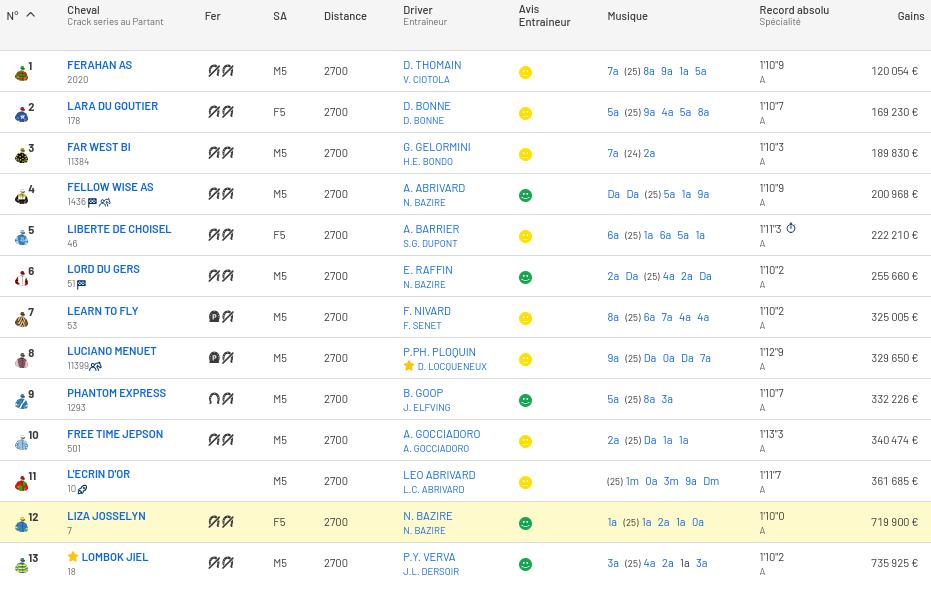Click the jockey silks icon for number 12
This screenshot has width=931, height=590.
[21, 524]
